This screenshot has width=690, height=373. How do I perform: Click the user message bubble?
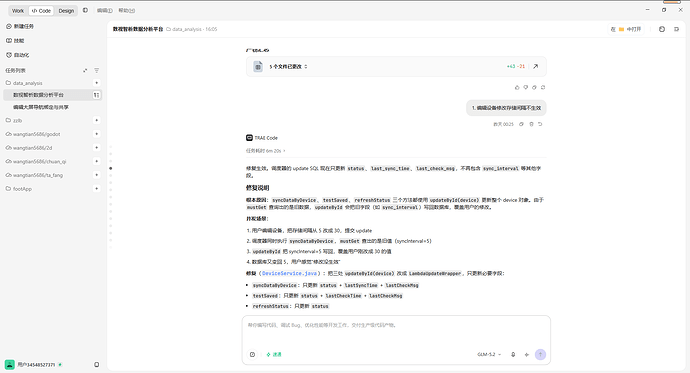point(506,108)
